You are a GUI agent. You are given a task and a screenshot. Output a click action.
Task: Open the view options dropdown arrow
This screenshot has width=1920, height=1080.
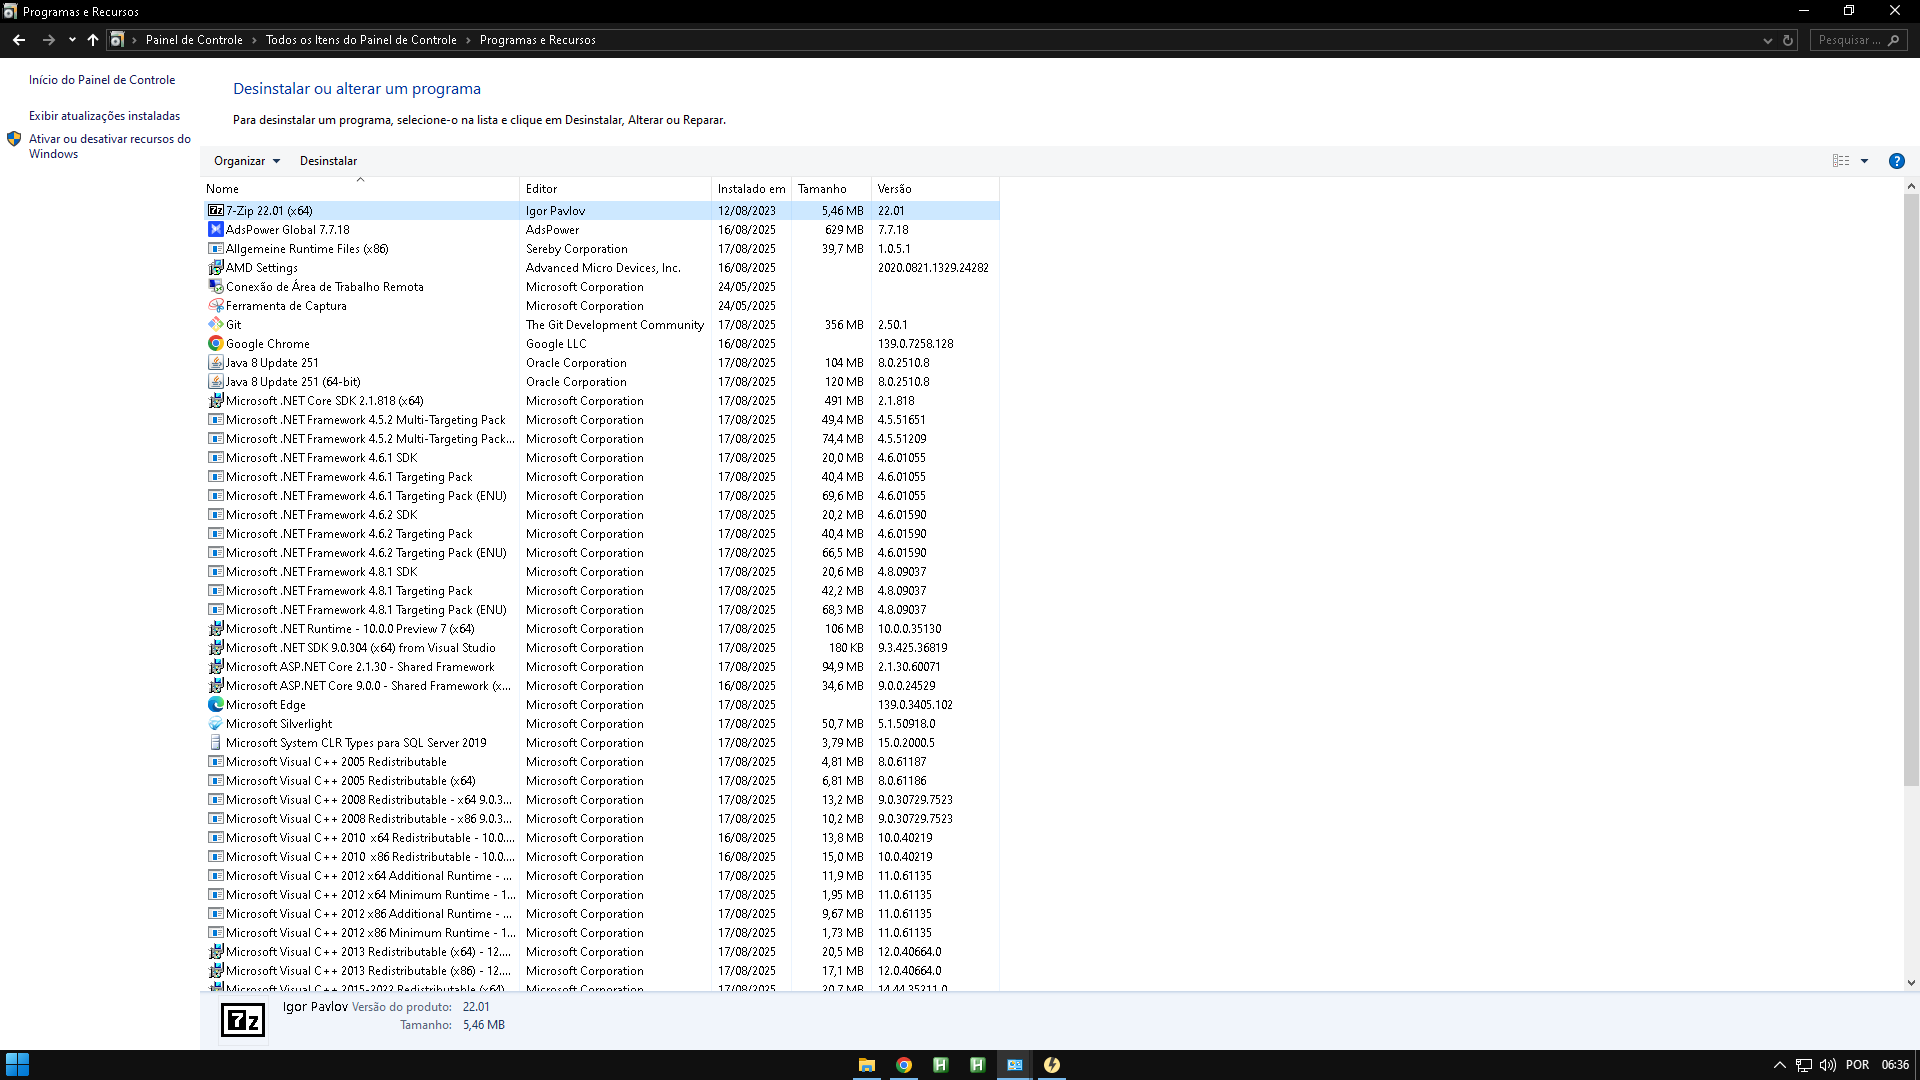[x=1864, y=161]
